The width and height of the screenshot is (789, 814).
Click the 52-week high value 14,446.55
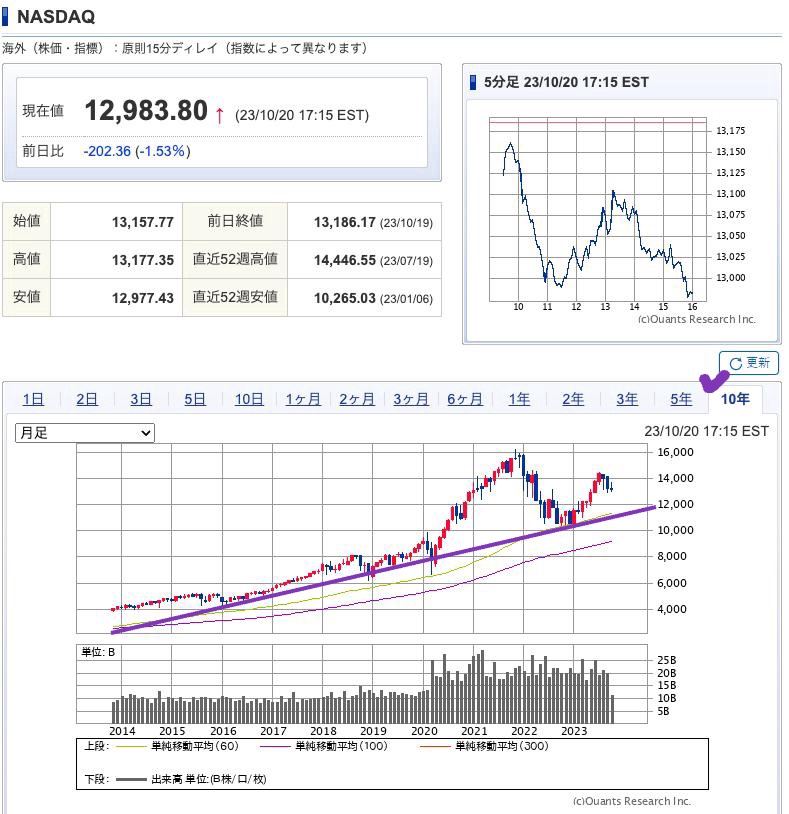pyautogui.click(x=345, y=260)
